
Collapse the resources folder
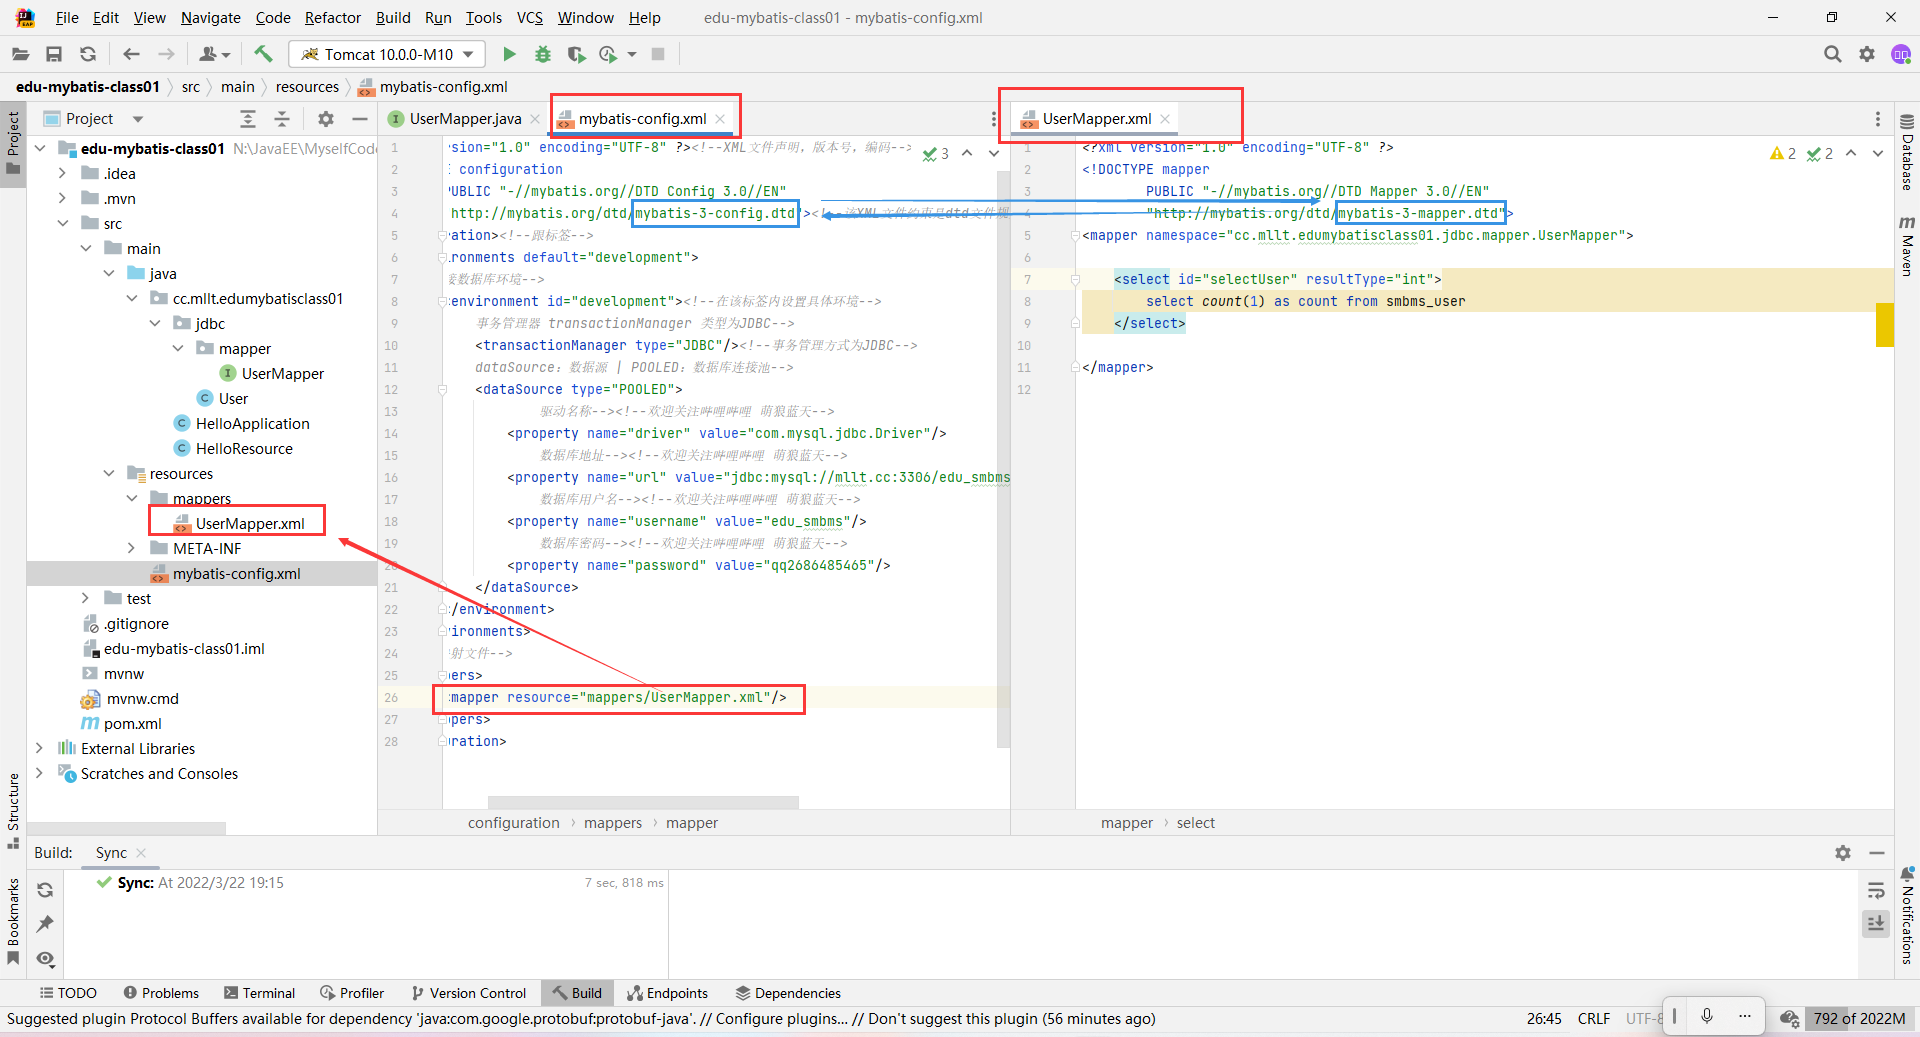[x=108, y=473]
